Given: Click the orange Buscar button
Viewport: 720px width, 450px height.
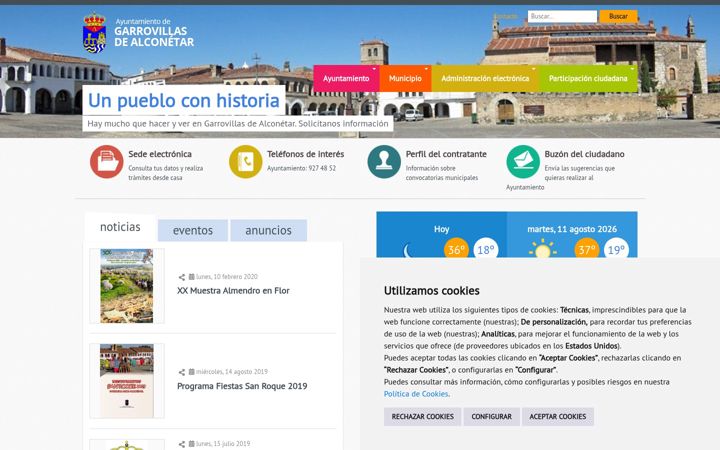Looking at the screenshot, I should 619,17.
